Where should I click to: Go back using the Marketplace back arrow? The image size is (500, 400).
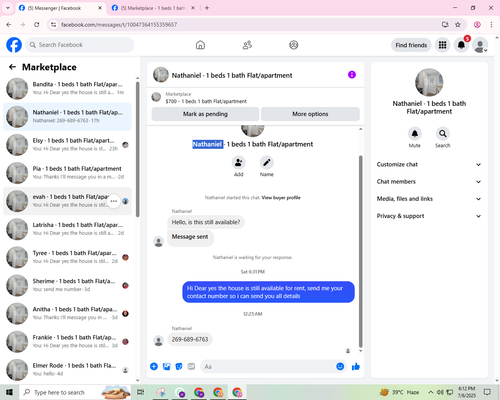click(12, 67)
